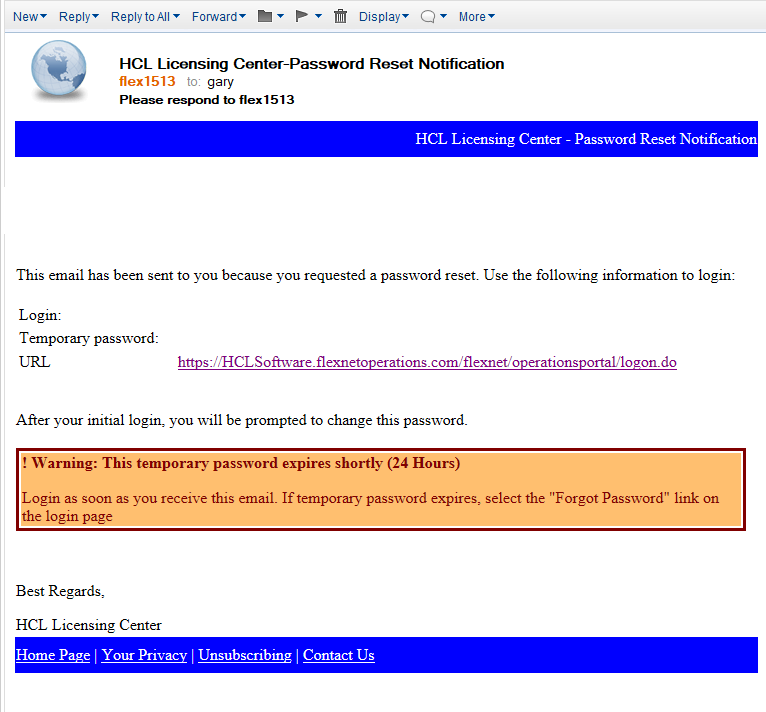Expand the folder icon dropdown arrow
Screen dimensions: 766x712
click(280, 16)
